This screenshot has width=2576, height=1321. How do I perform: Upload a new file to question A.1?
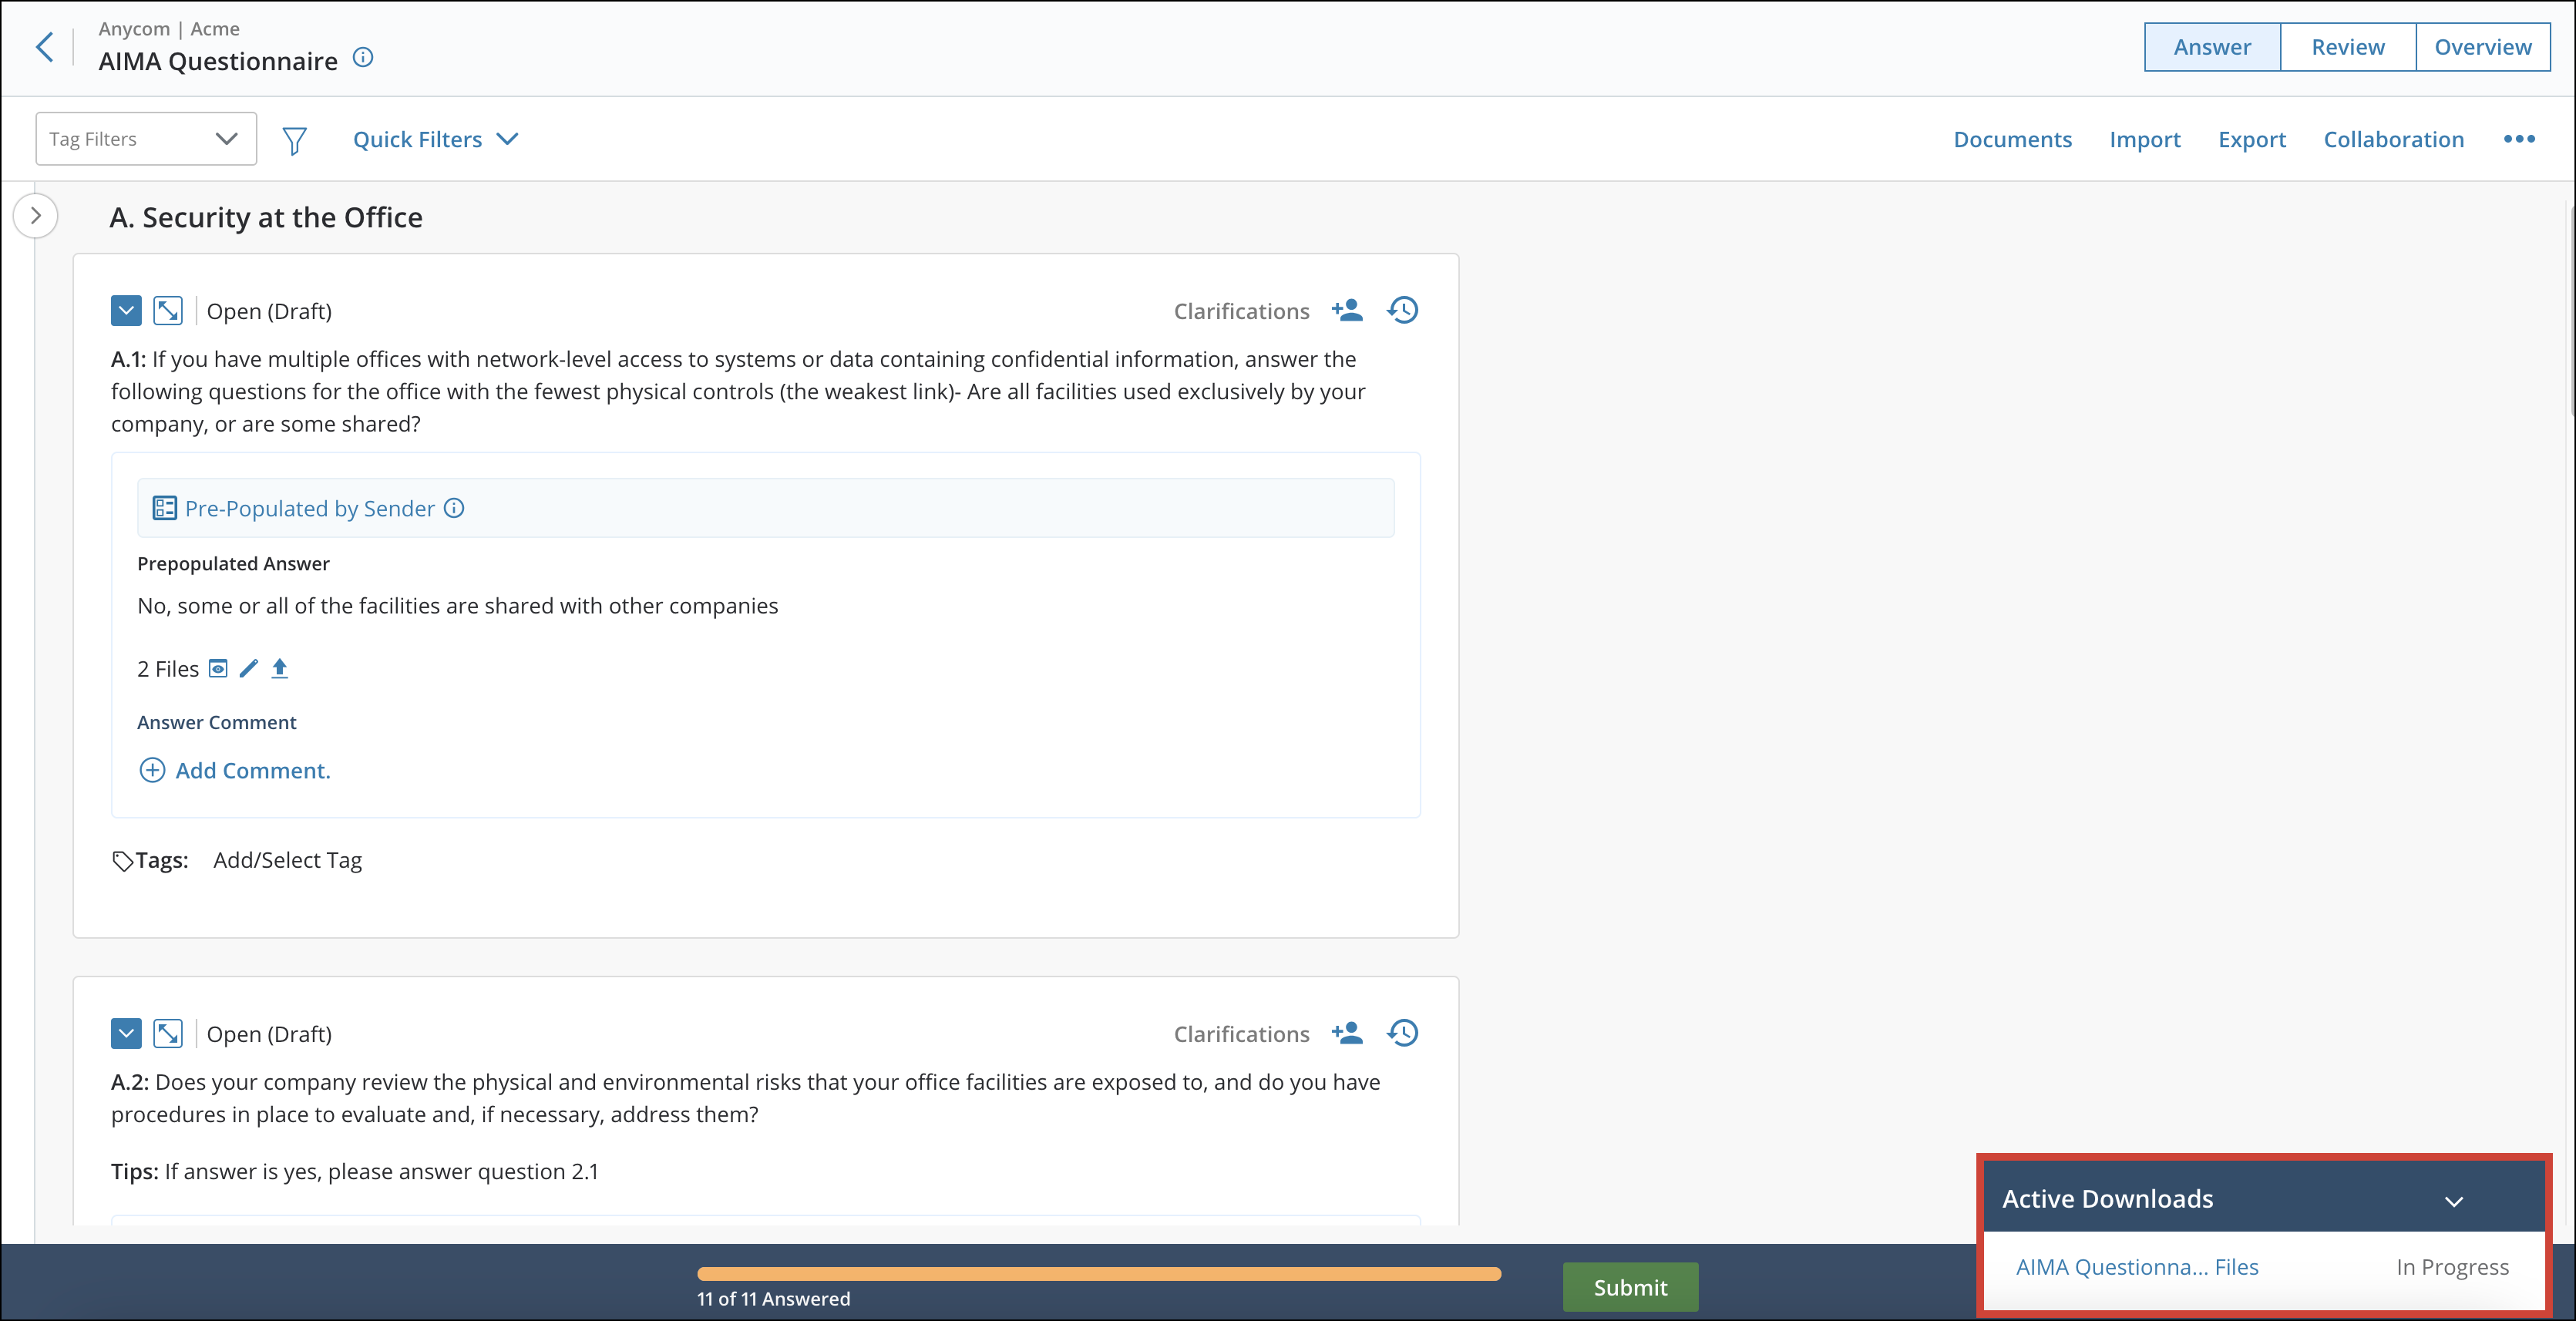[280, 668]
